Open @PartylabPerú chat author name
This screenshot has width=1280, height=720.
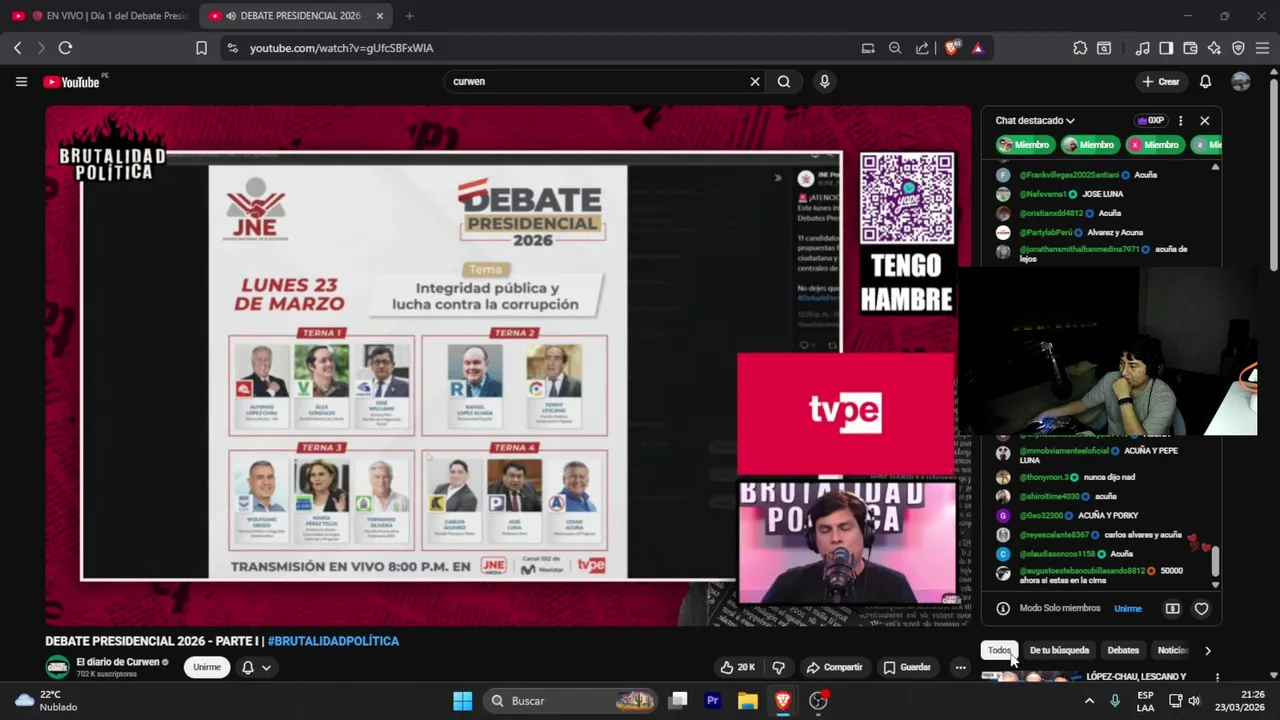1046,232
